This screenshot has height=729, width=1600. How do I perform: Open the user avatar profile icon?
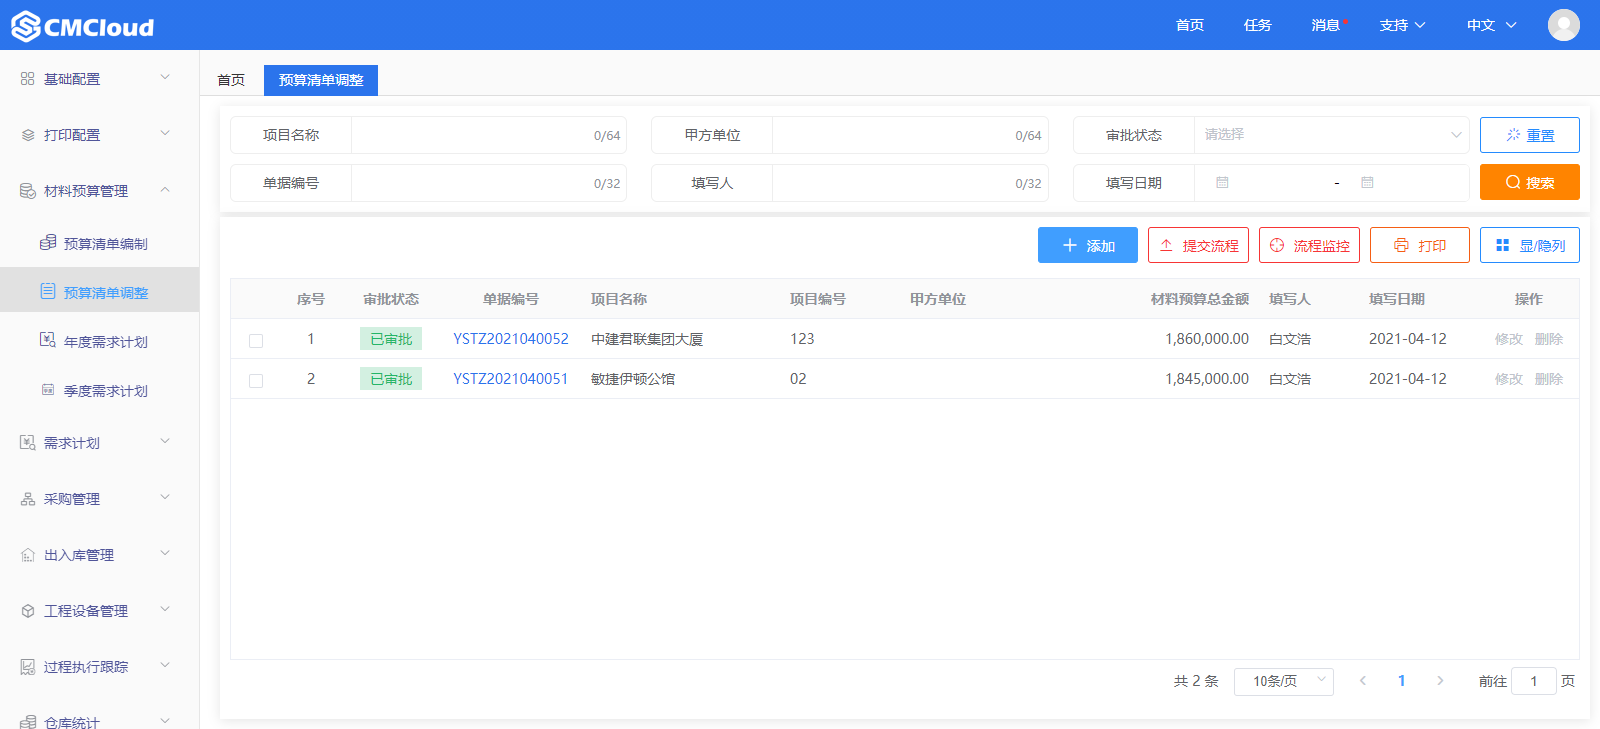pyautogui.click(x=1563, y=25)
